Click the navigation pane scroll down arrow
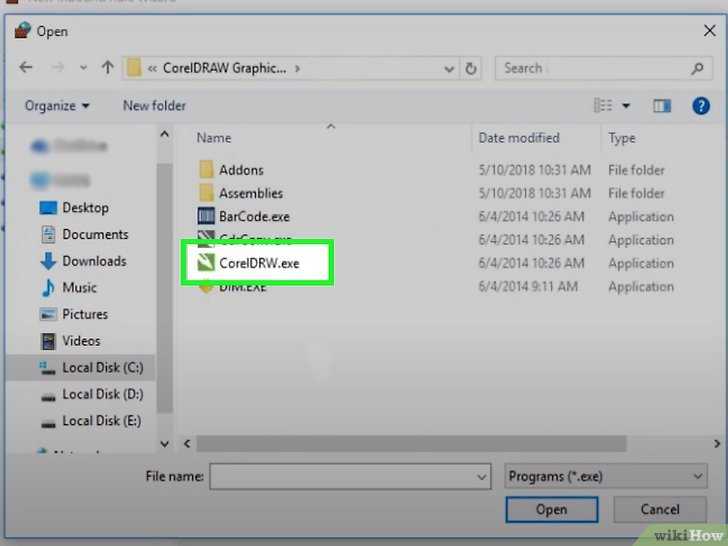Screen dimensions: 728x546 164,444
